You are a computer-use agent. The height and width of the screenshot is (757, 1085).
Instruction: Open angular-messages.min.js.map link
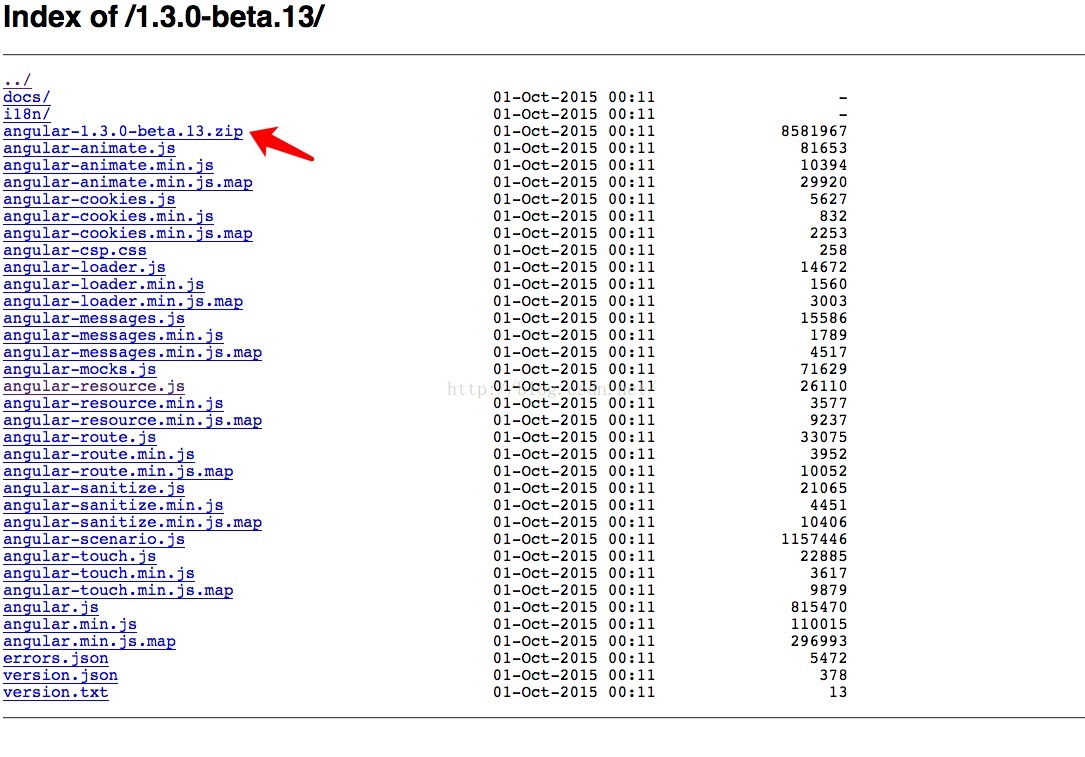[133, 352]
